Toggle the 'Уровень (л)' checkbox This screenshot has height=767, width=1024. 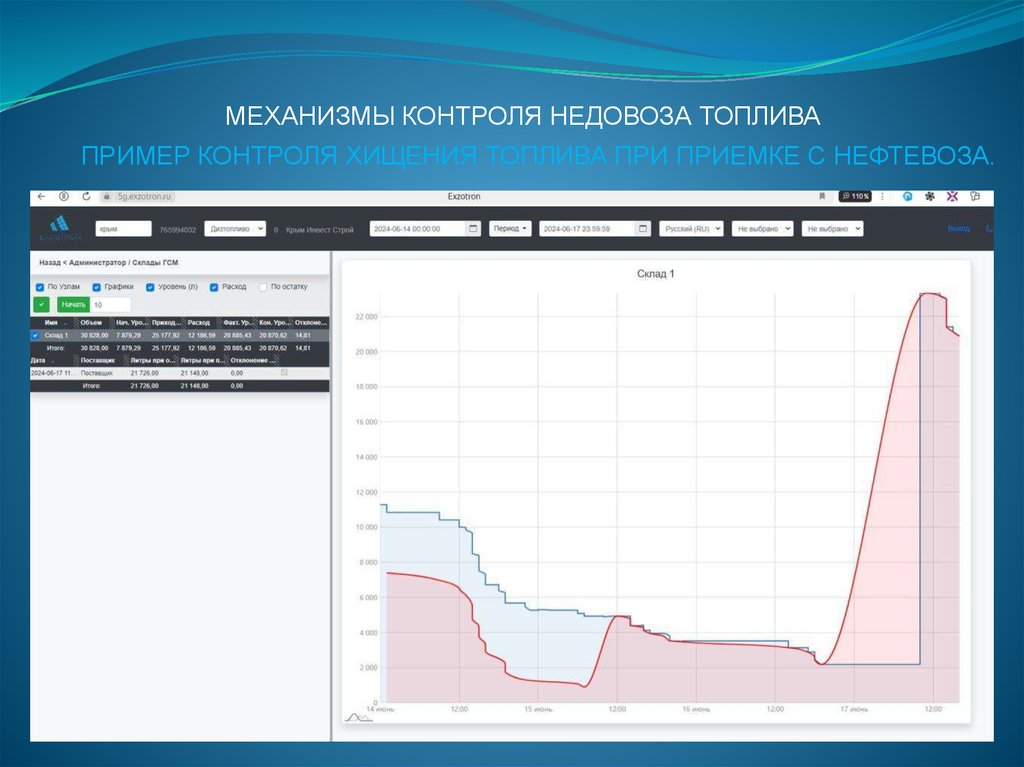150,287
